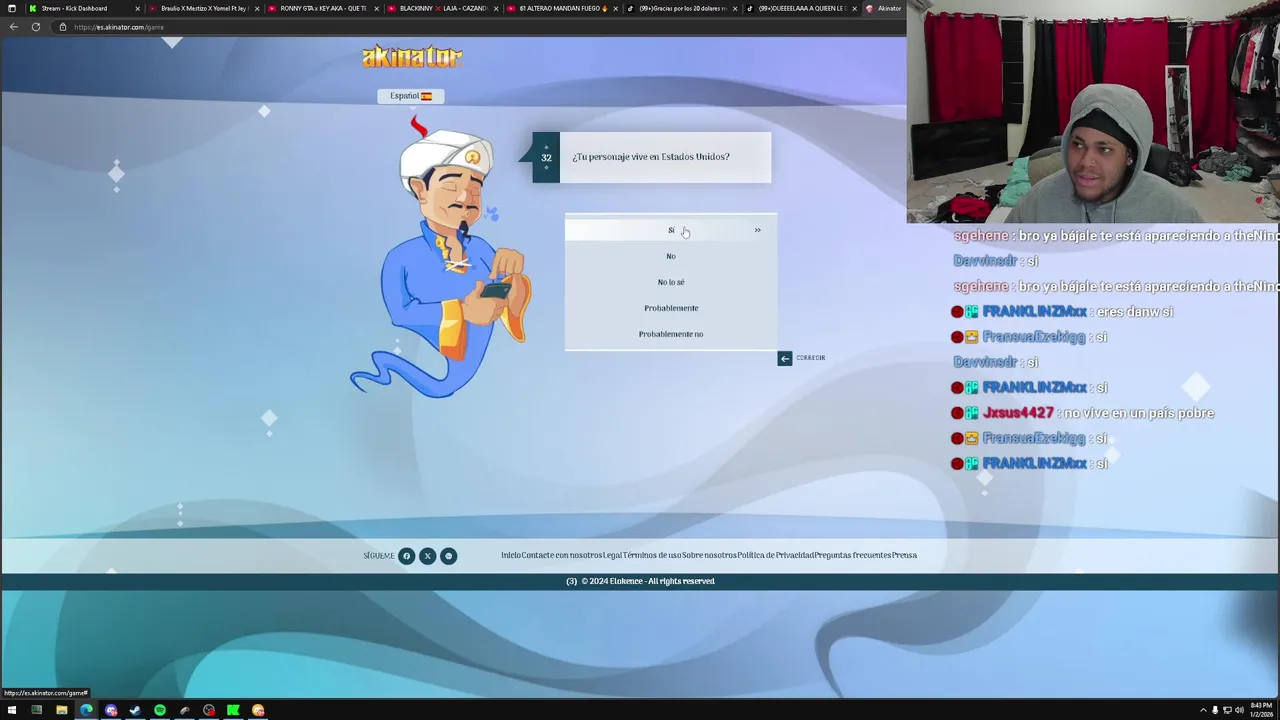
Task: Pick the 'Probablemente' answer
Action: 671,308
